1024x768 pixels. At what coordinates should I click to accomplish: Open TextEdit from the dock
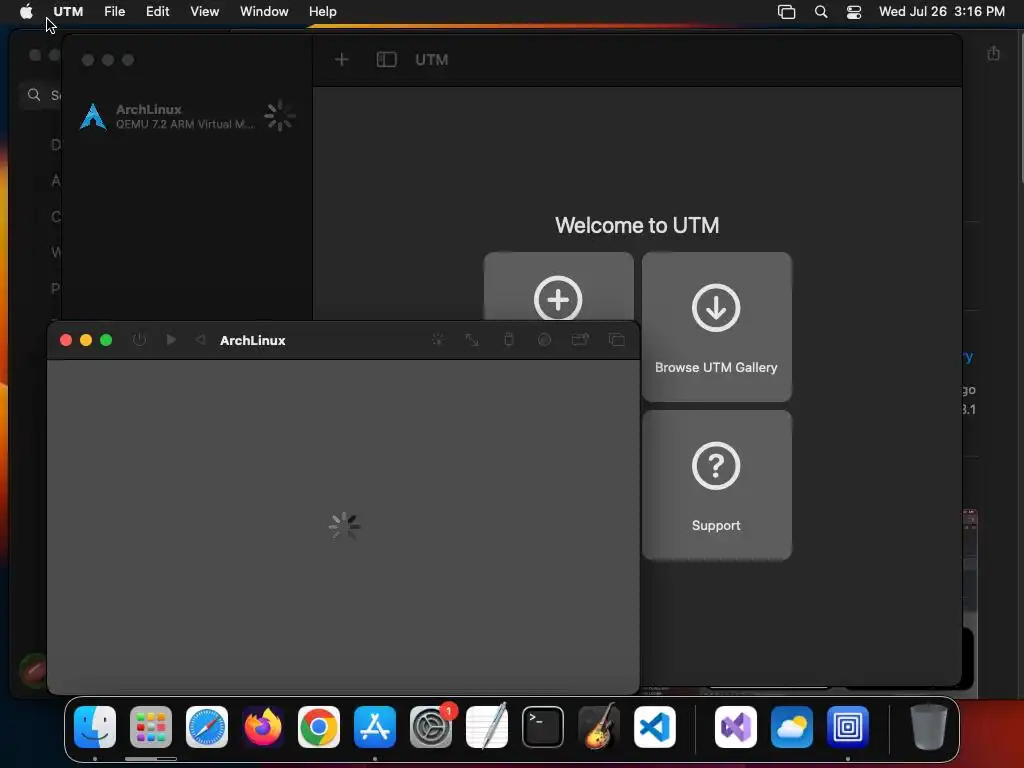click(x=487, y=727)
